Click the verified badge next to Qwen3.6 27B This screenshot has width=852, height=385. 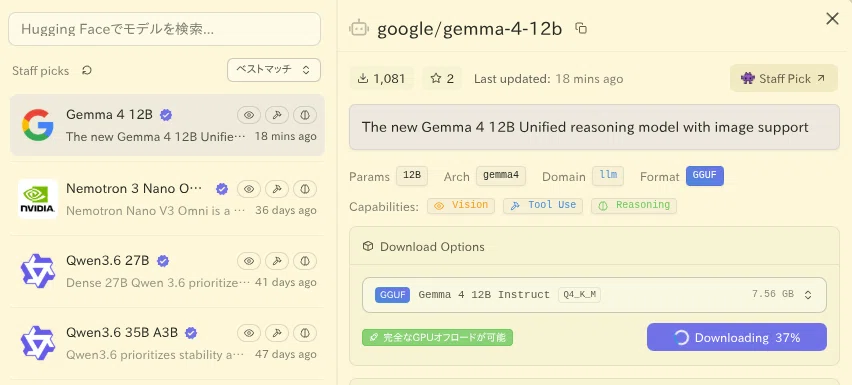point(163,261)
